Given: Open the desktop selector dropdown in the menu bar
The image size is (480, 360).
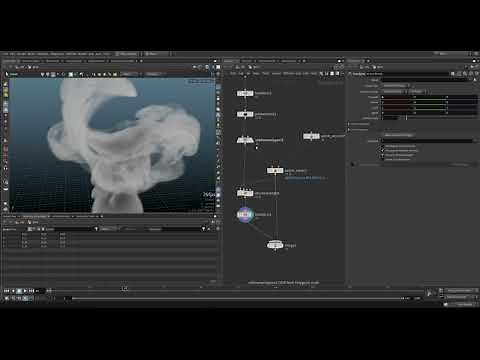Looking at the screenshot, I should click(x=128, y=54).
